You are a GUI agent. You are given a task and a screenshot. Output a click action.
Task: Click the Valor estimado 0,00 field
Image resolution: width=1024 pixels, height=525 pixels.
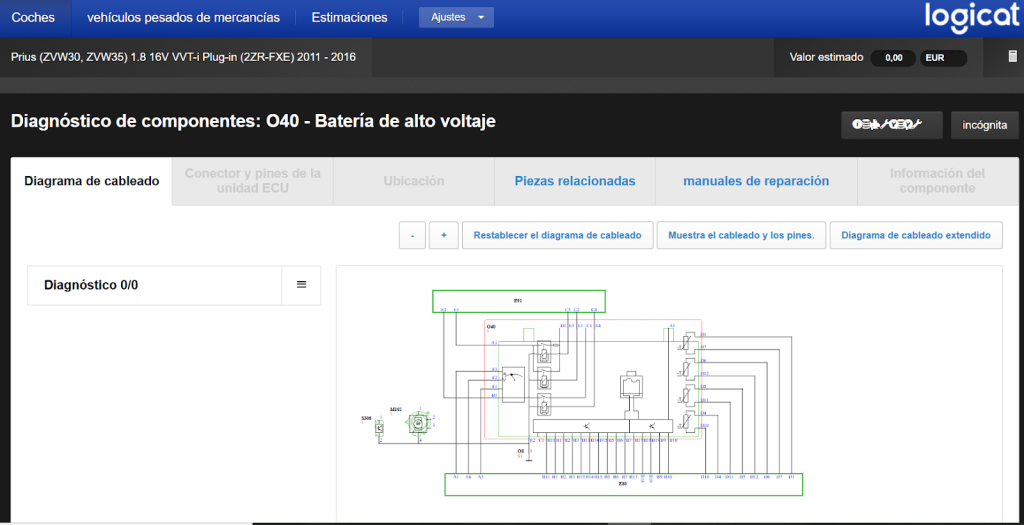tap(893, 57)
